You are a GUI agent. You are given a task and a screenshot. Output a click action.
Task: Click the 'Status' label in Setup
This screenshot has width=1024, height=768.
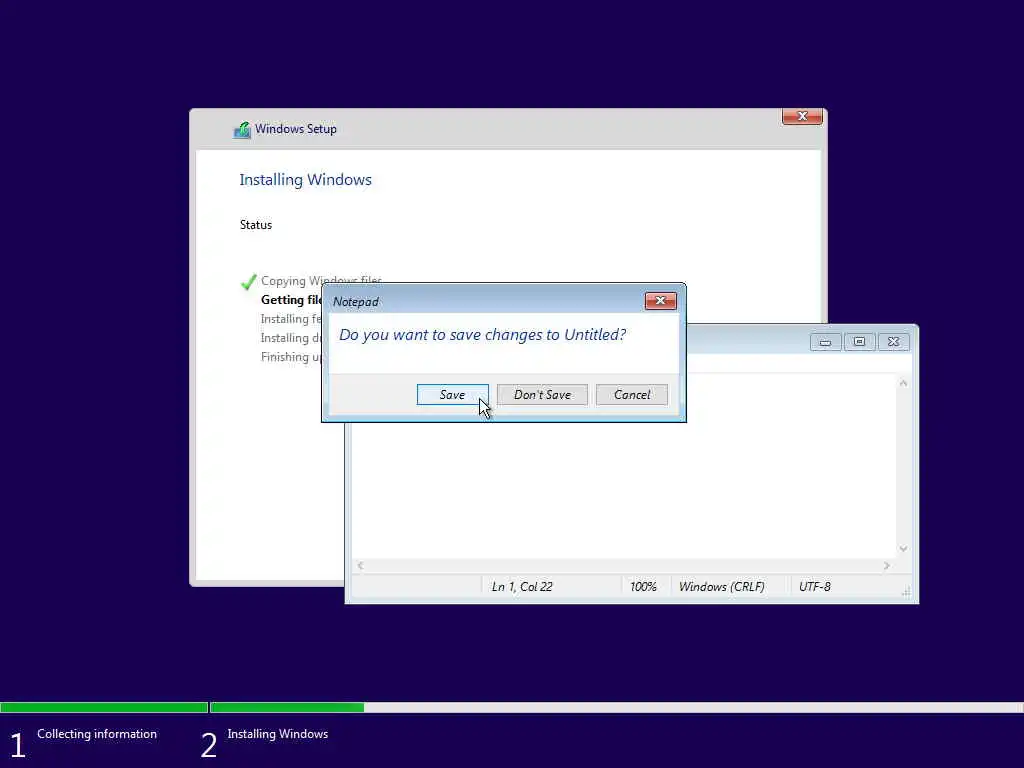tap(255, 225)
